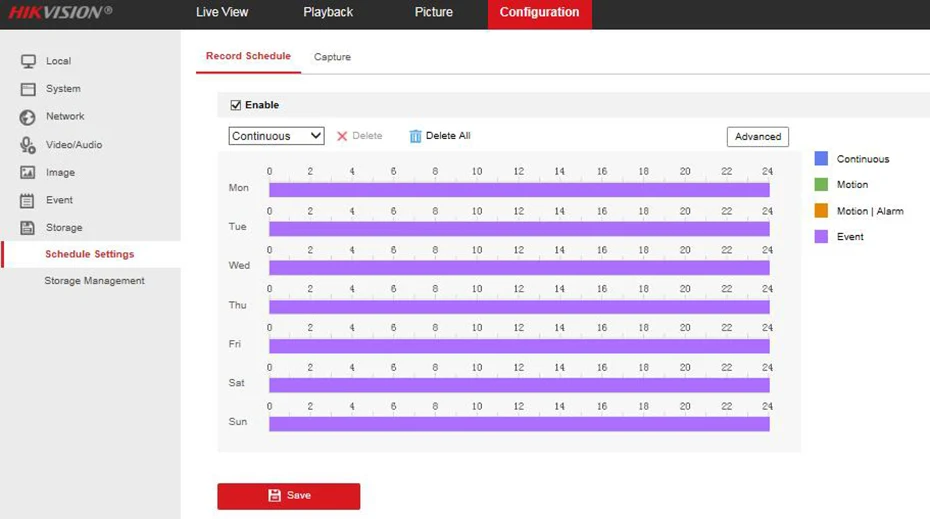
Task: Select the Thursday schedule bar
Action: [519, 307]
